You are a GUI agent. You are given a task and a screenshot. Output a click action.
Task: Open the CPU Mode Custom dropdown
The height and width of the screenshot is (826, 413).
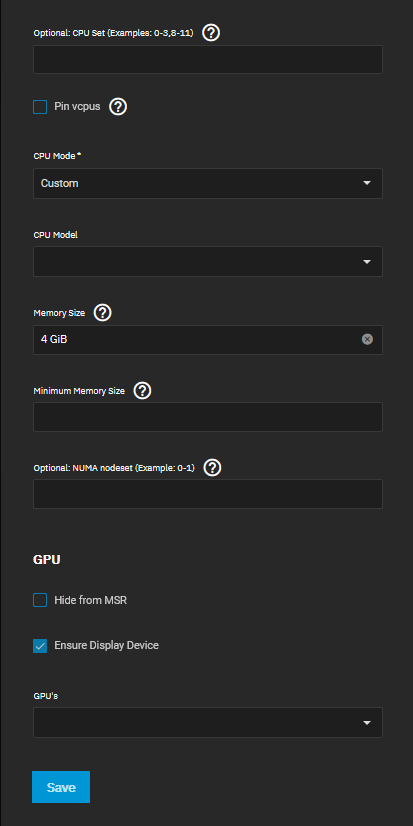click(x=208, y=183)
